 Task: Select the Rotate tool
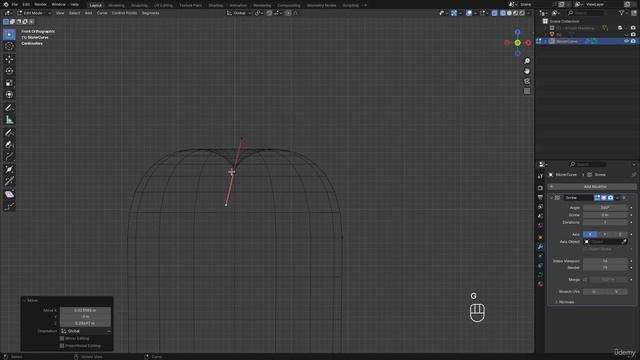coord(9,71)
